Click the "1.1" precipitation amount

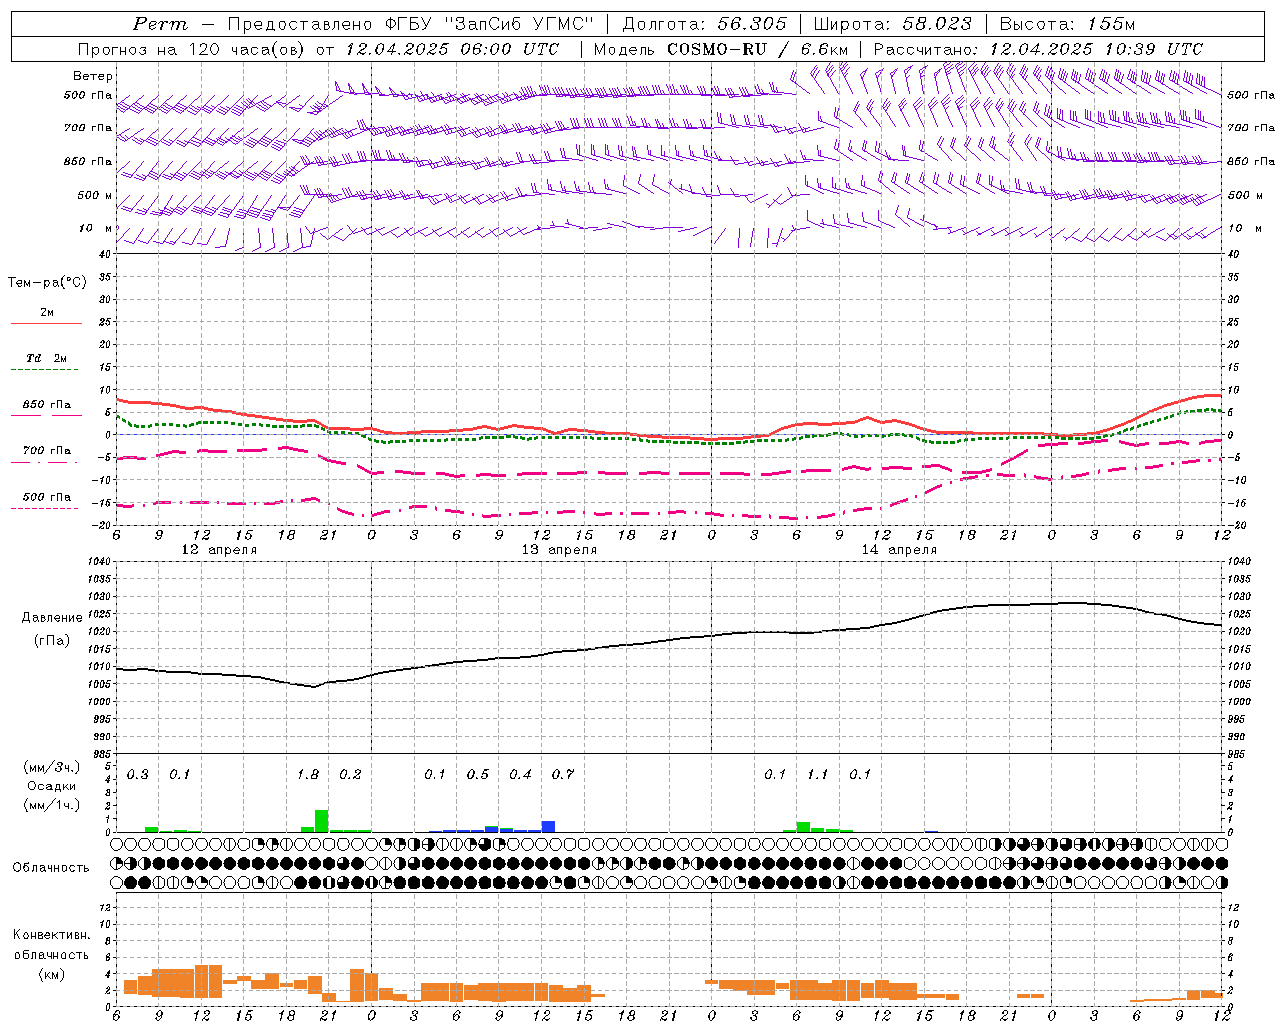(818, 775)
